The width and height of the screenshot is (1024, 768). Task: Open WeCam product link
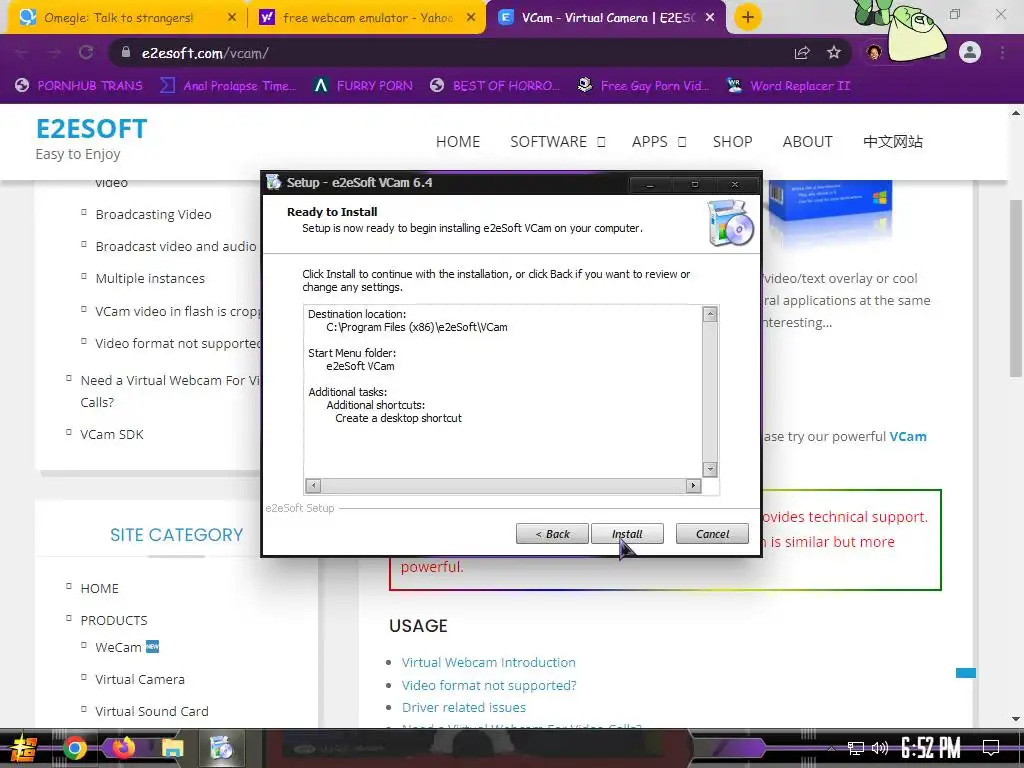point(118,647)
